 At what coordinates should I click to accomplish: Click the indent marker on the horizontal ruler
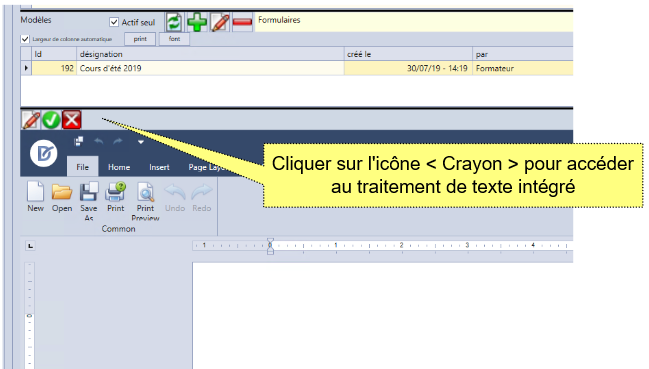[x=270, y=246]
